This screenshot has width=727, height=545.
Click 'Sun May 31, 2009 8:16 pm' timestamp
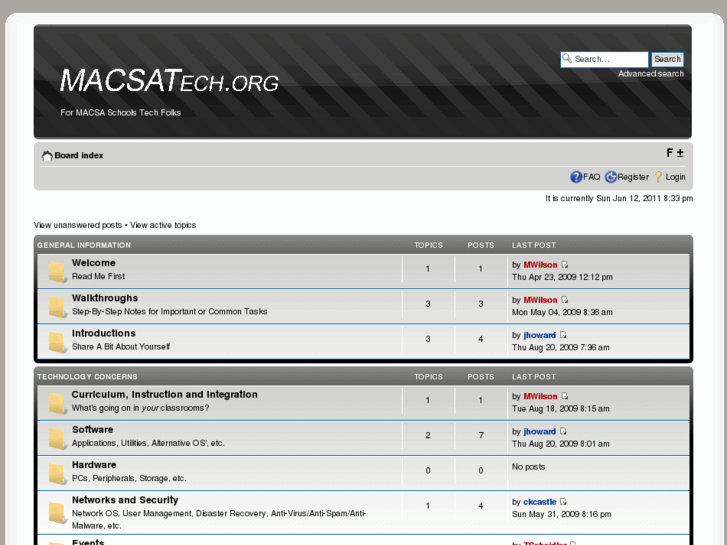pyautogui.click(x=561, y=514)
